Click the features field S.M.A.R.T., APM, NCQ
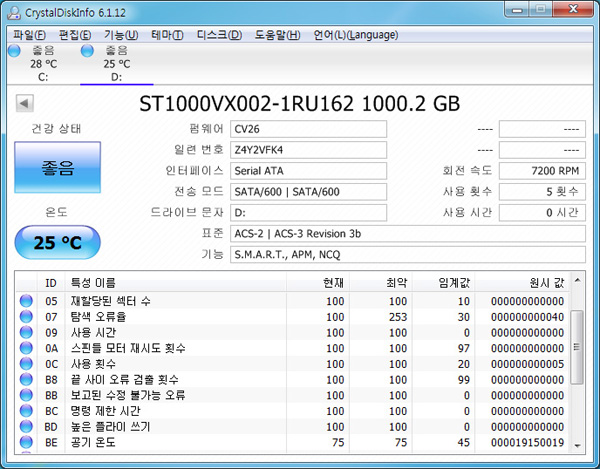This screenshot has width=600, height=469. [408, 254]
